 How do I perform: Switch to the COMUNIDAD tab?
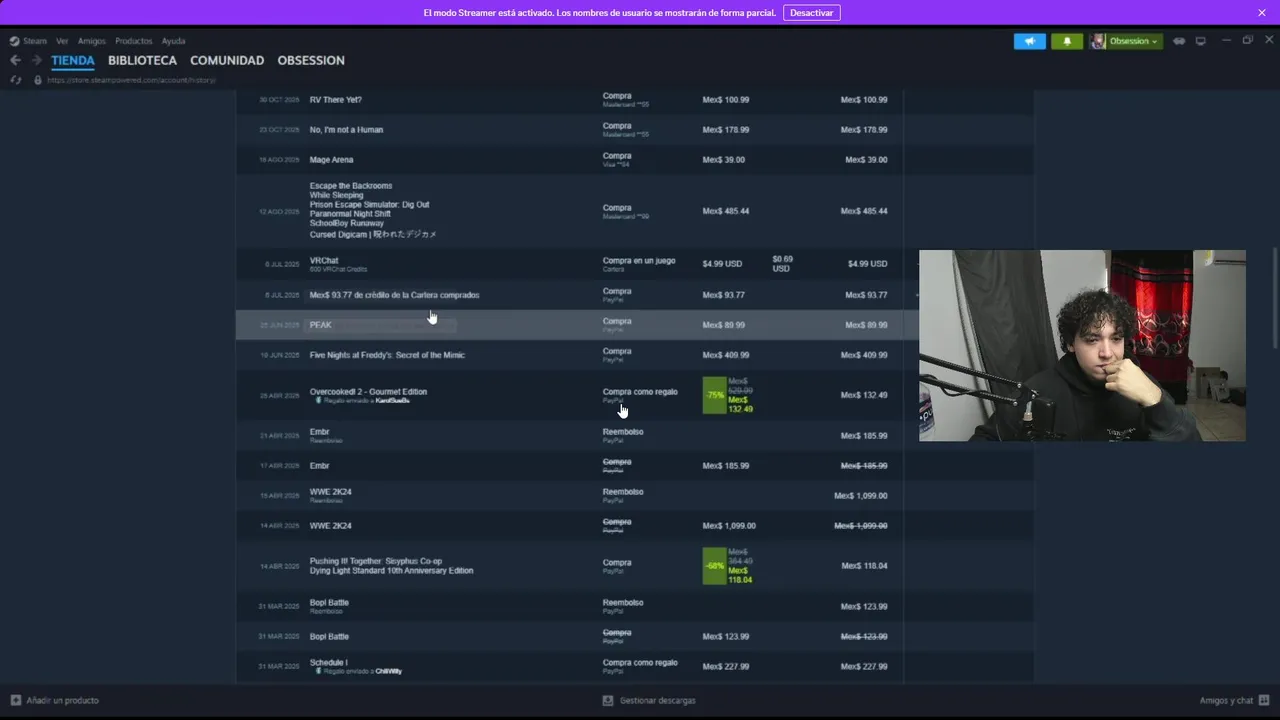click(227, 60)
